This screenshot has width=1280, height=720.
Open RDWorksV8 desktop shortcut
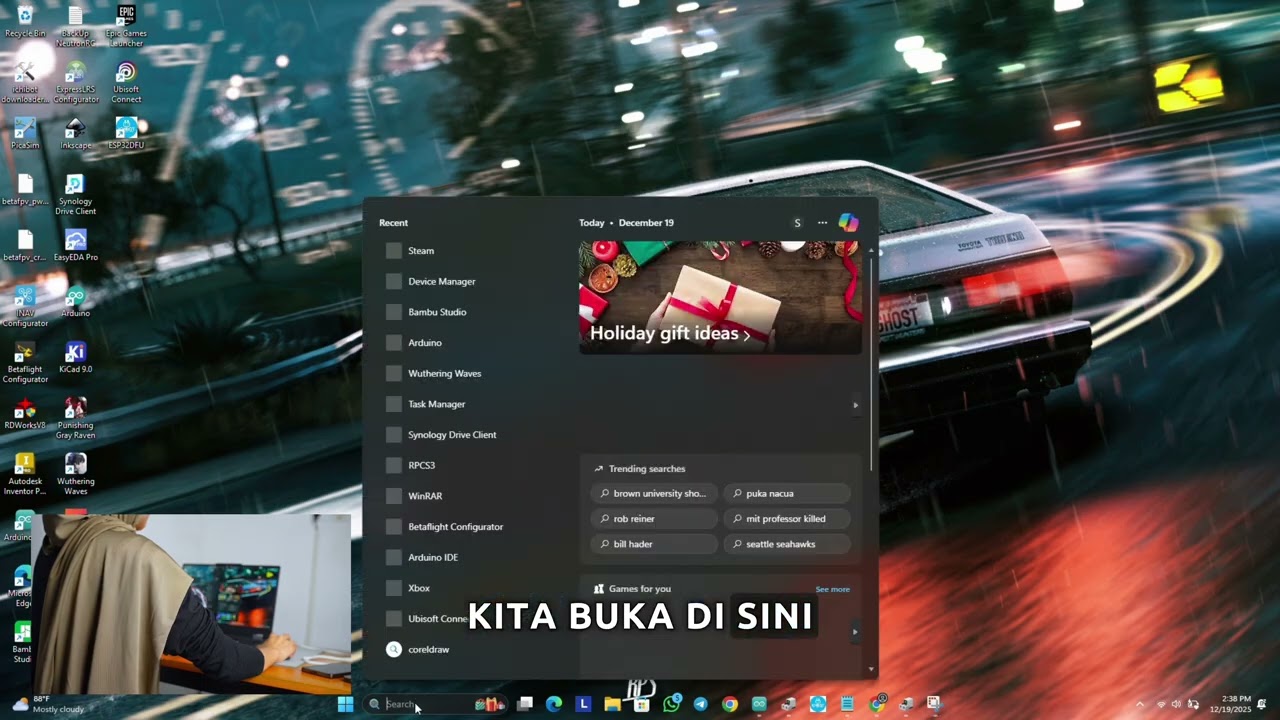[x=25, y=414]
